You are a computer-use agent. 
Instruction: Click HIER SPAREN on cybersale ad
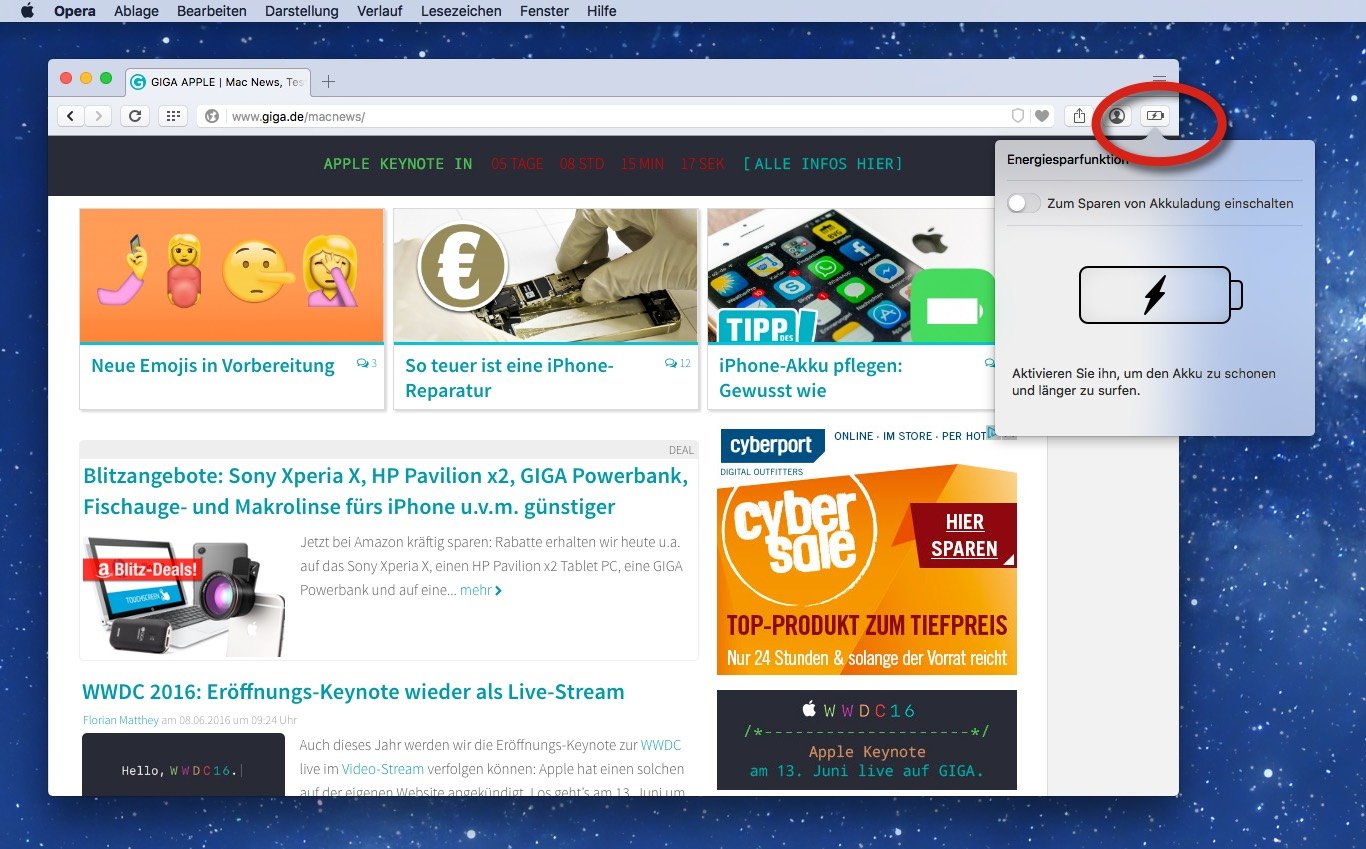pos(964,535)
